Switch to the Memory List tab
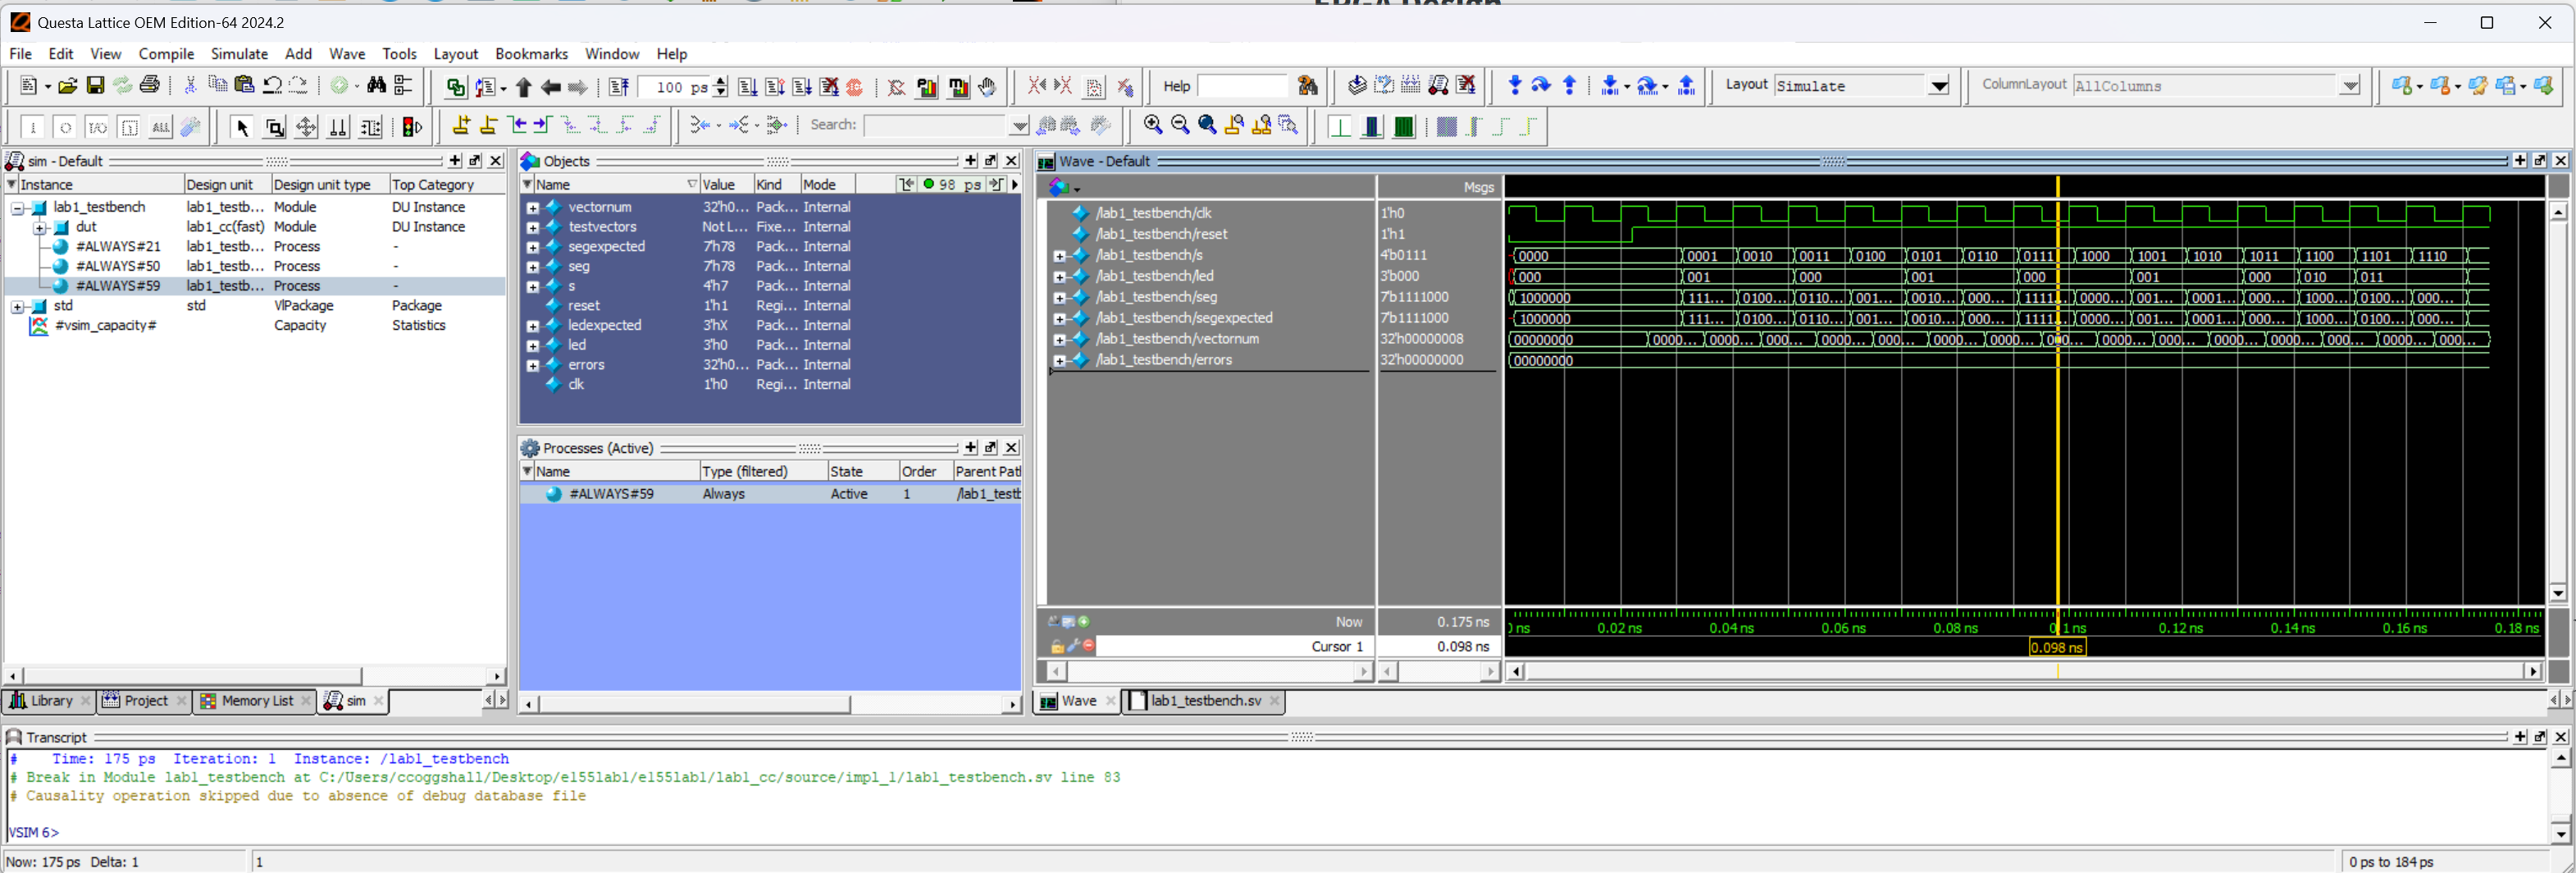2576x873 pixels. [256, 701]
